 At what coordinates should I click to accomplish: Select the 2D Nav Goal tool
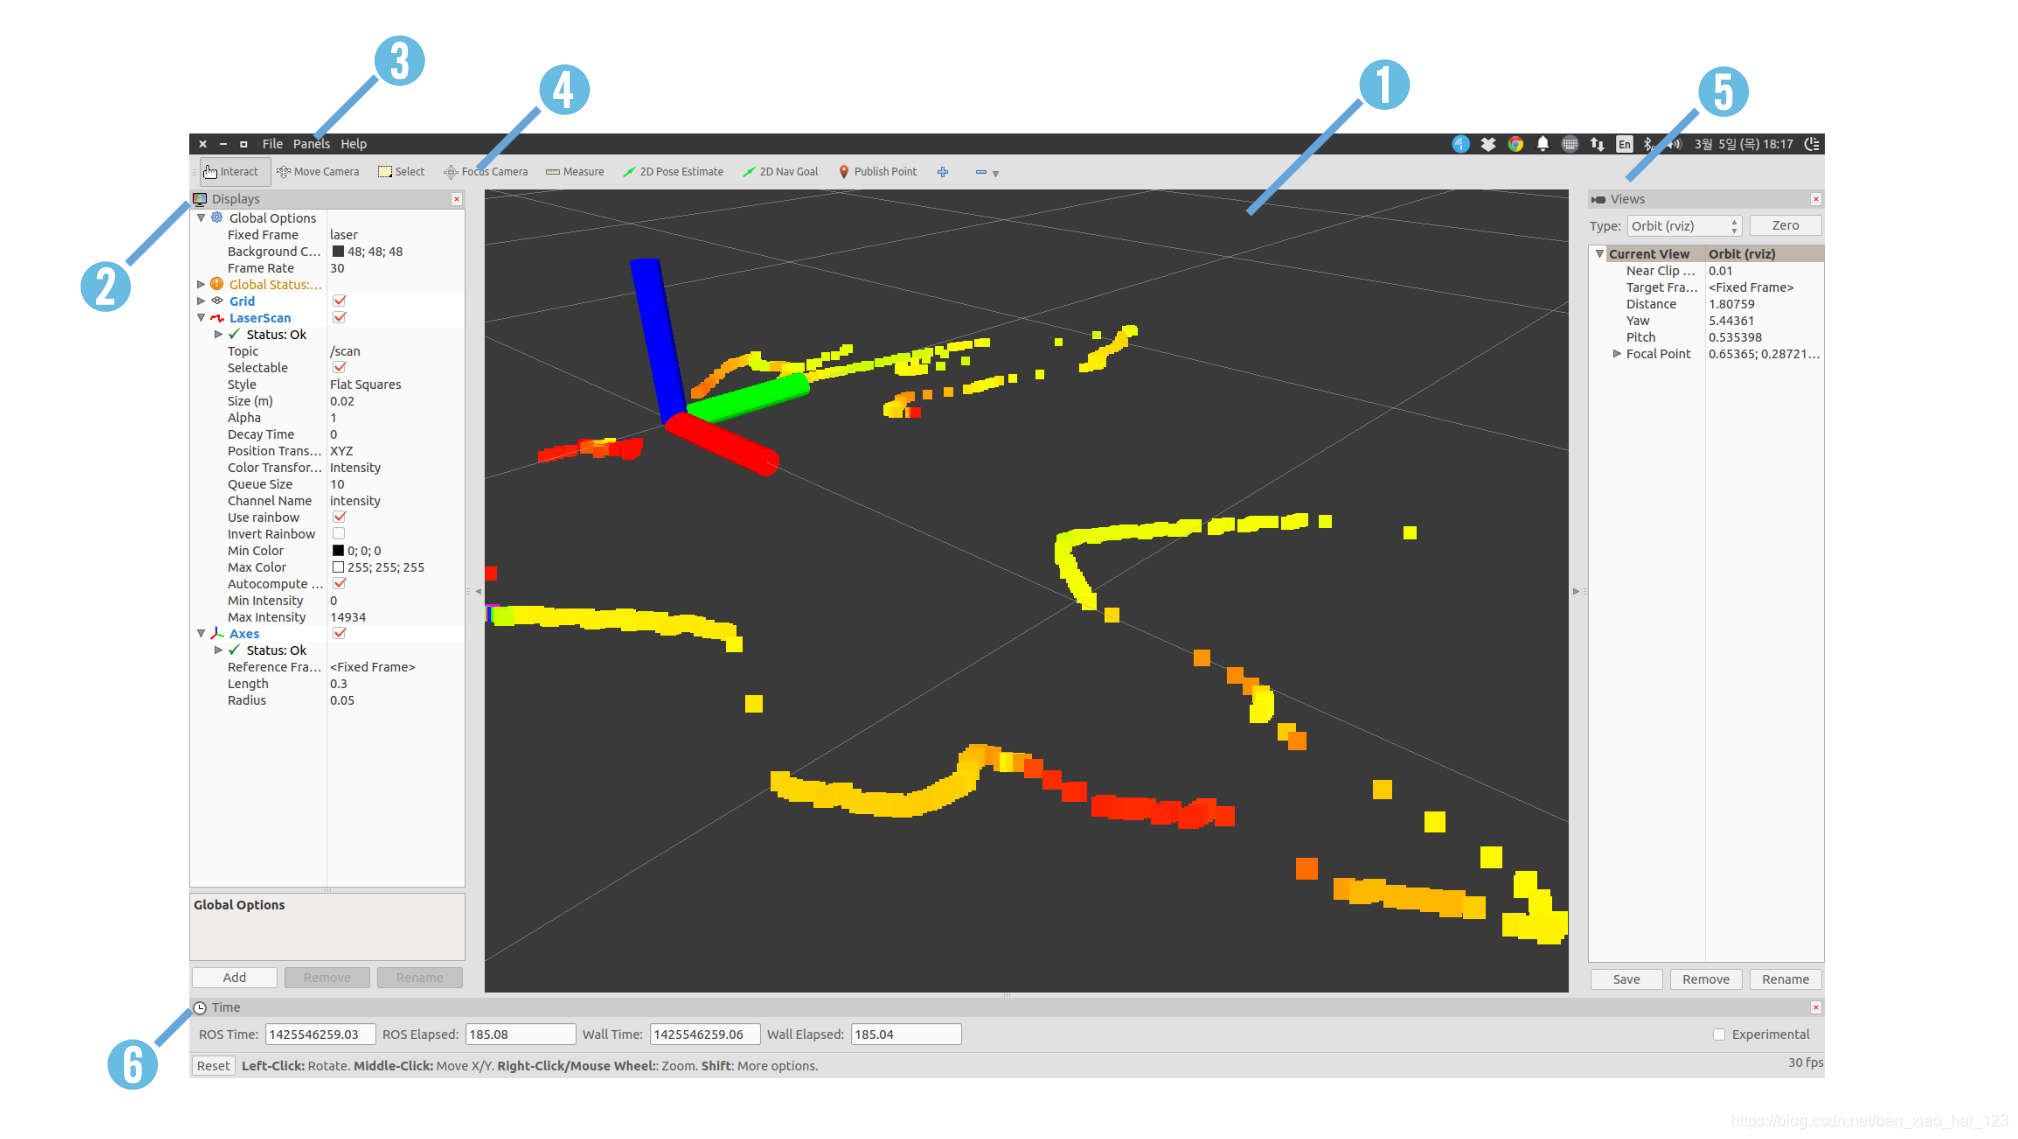(x=780, y=172)
